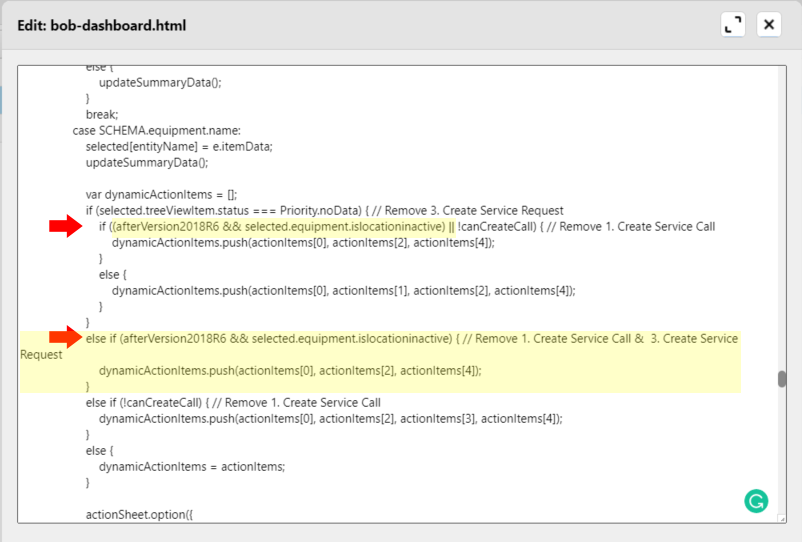
Task: Open the green Grammarly icon
Action: (x=757, y=501)
